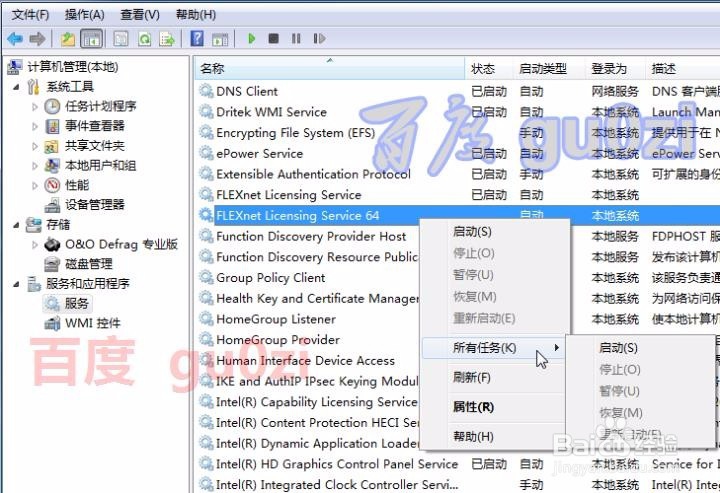The image size is (720, 493).
Task: Open 属性(R) from the context menu
Action: pos(473,407)
